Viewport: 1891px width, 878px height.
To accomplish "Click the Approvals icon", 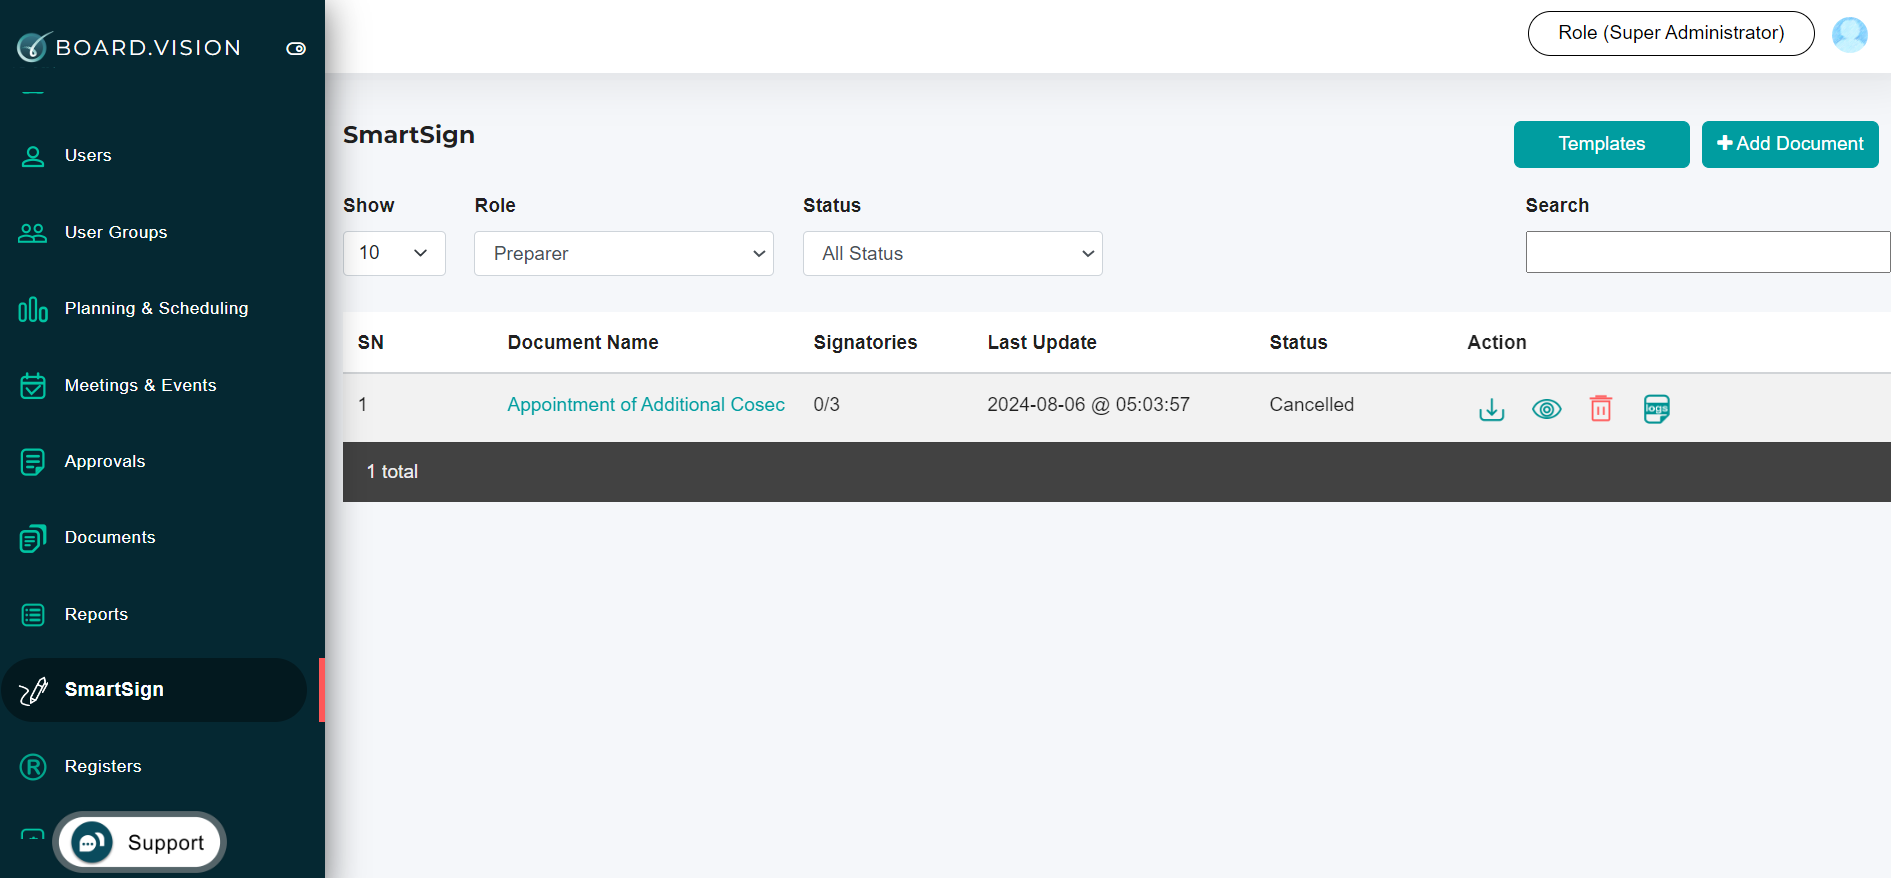I will click(33, 462).
